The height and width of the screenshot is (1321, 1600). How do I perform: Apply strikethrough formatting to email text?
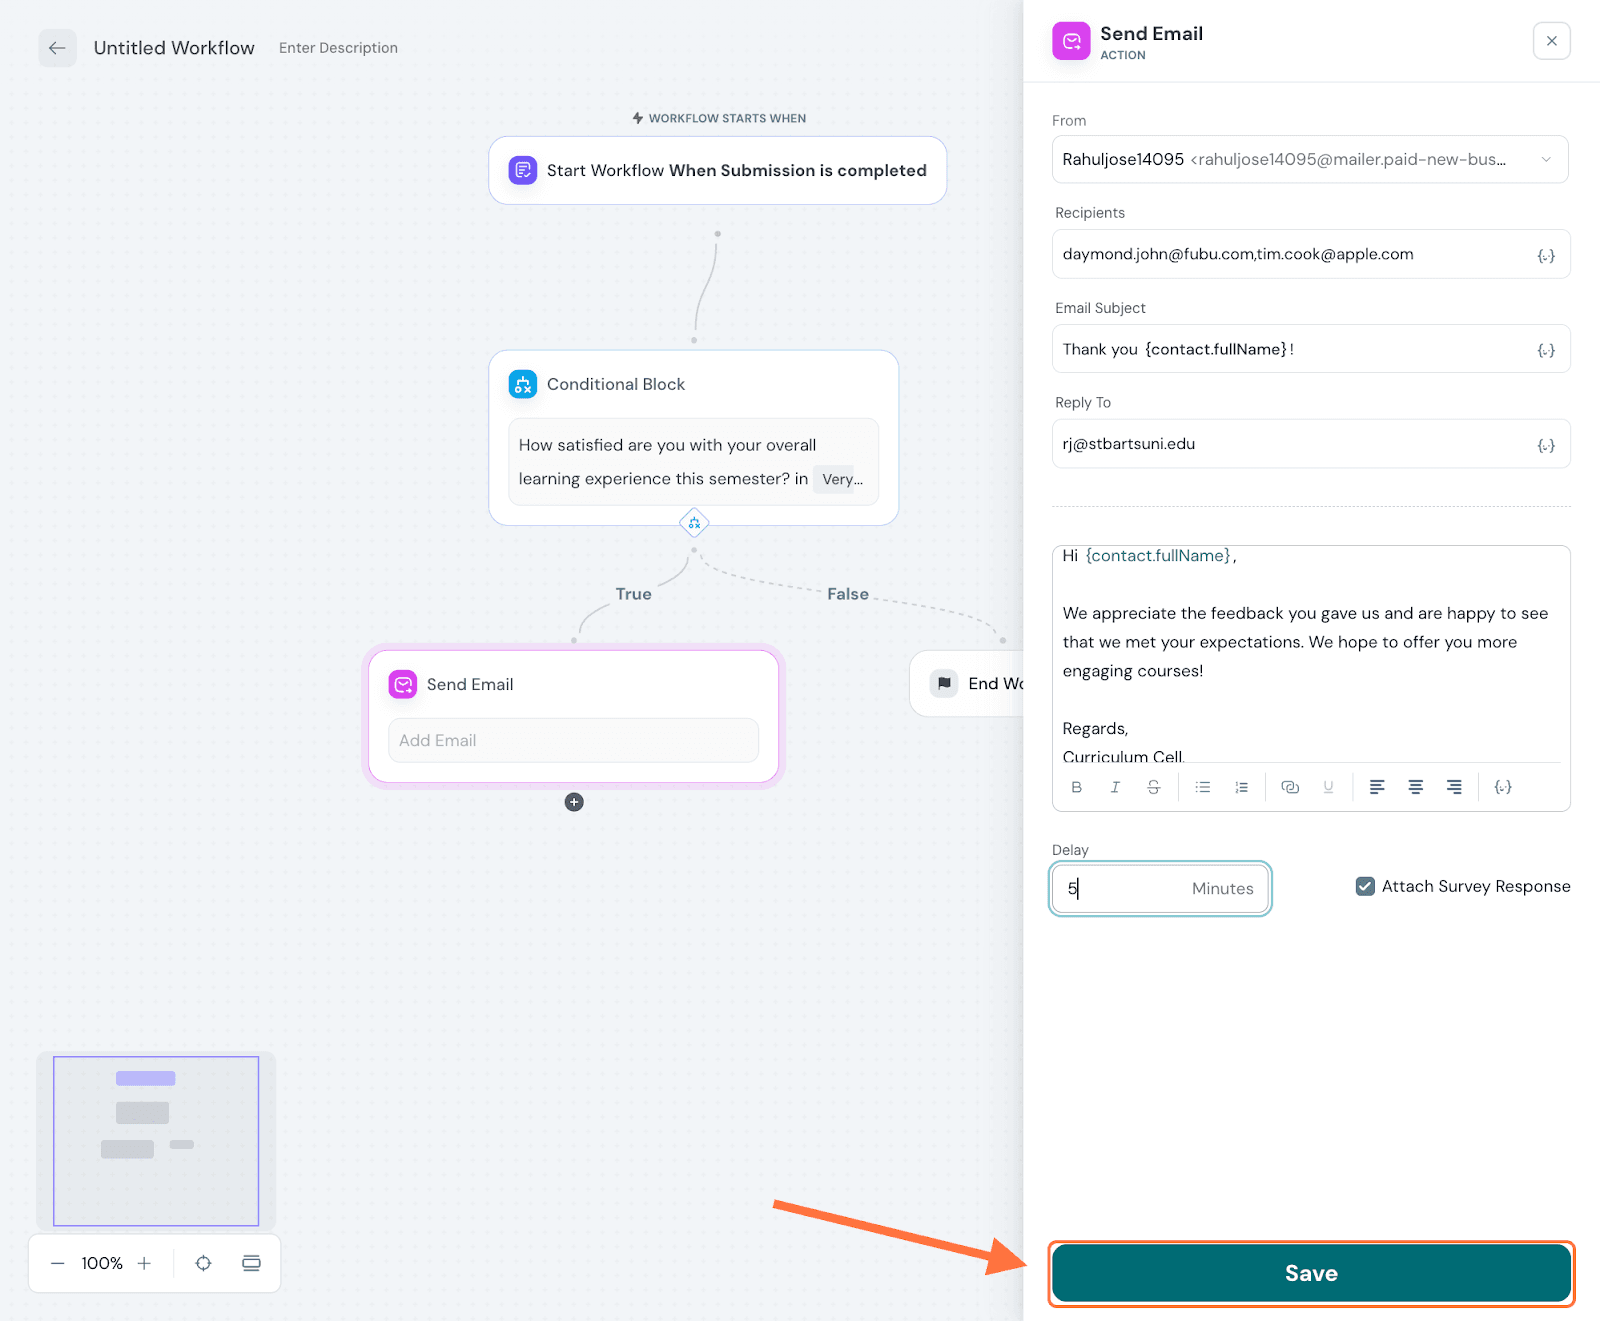[x=1153, y=787]
